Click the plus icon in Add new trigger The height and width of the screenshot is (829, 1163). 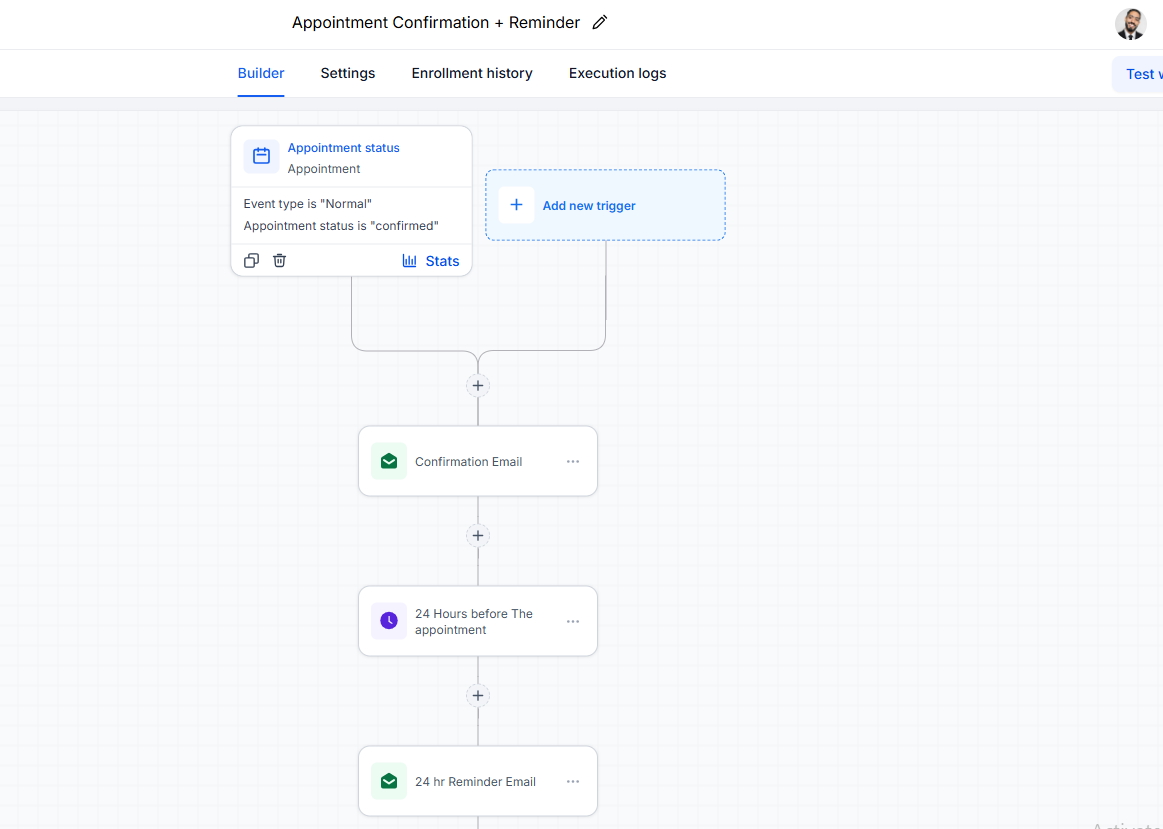pyautogui.click(x=516, y=205)
